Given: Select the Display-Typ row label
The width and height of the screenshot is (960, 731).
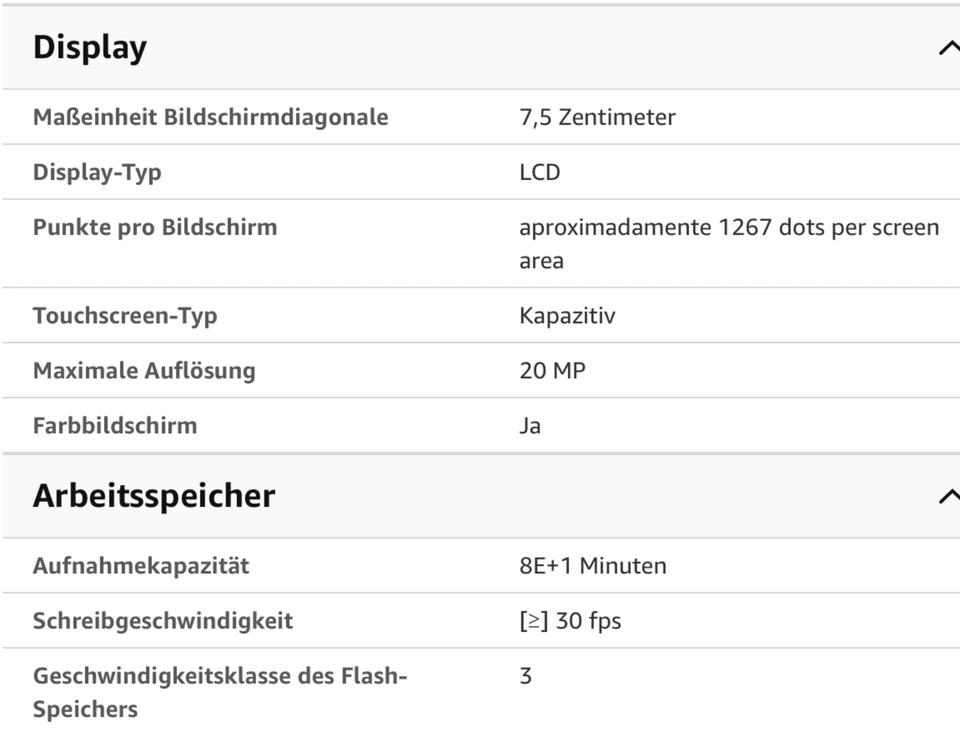Looking at the screenshot, I should 97,173.
